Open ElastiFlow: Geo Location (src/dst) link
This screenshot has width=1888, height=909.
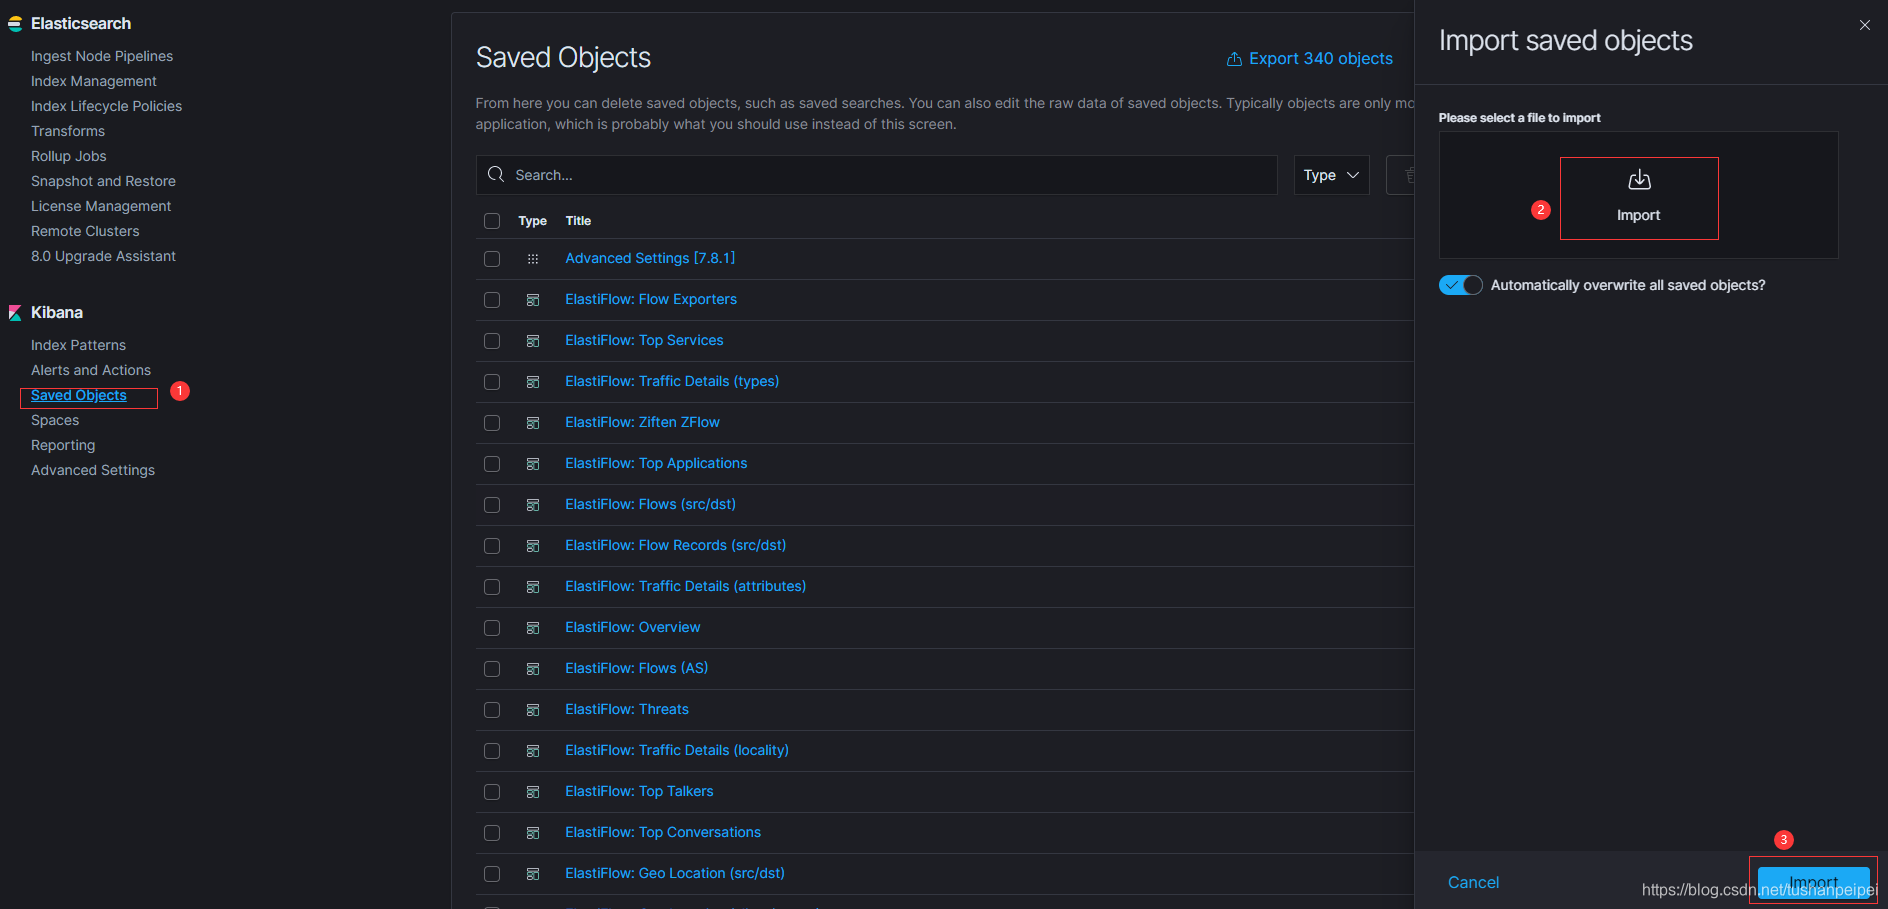click(x=675, y=873)
